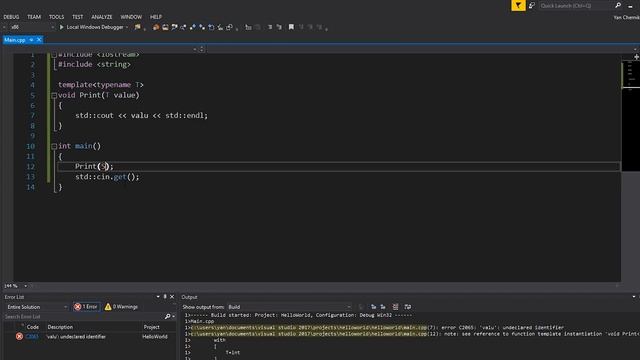Select the Main.cpp editor tab

(15, 40)
